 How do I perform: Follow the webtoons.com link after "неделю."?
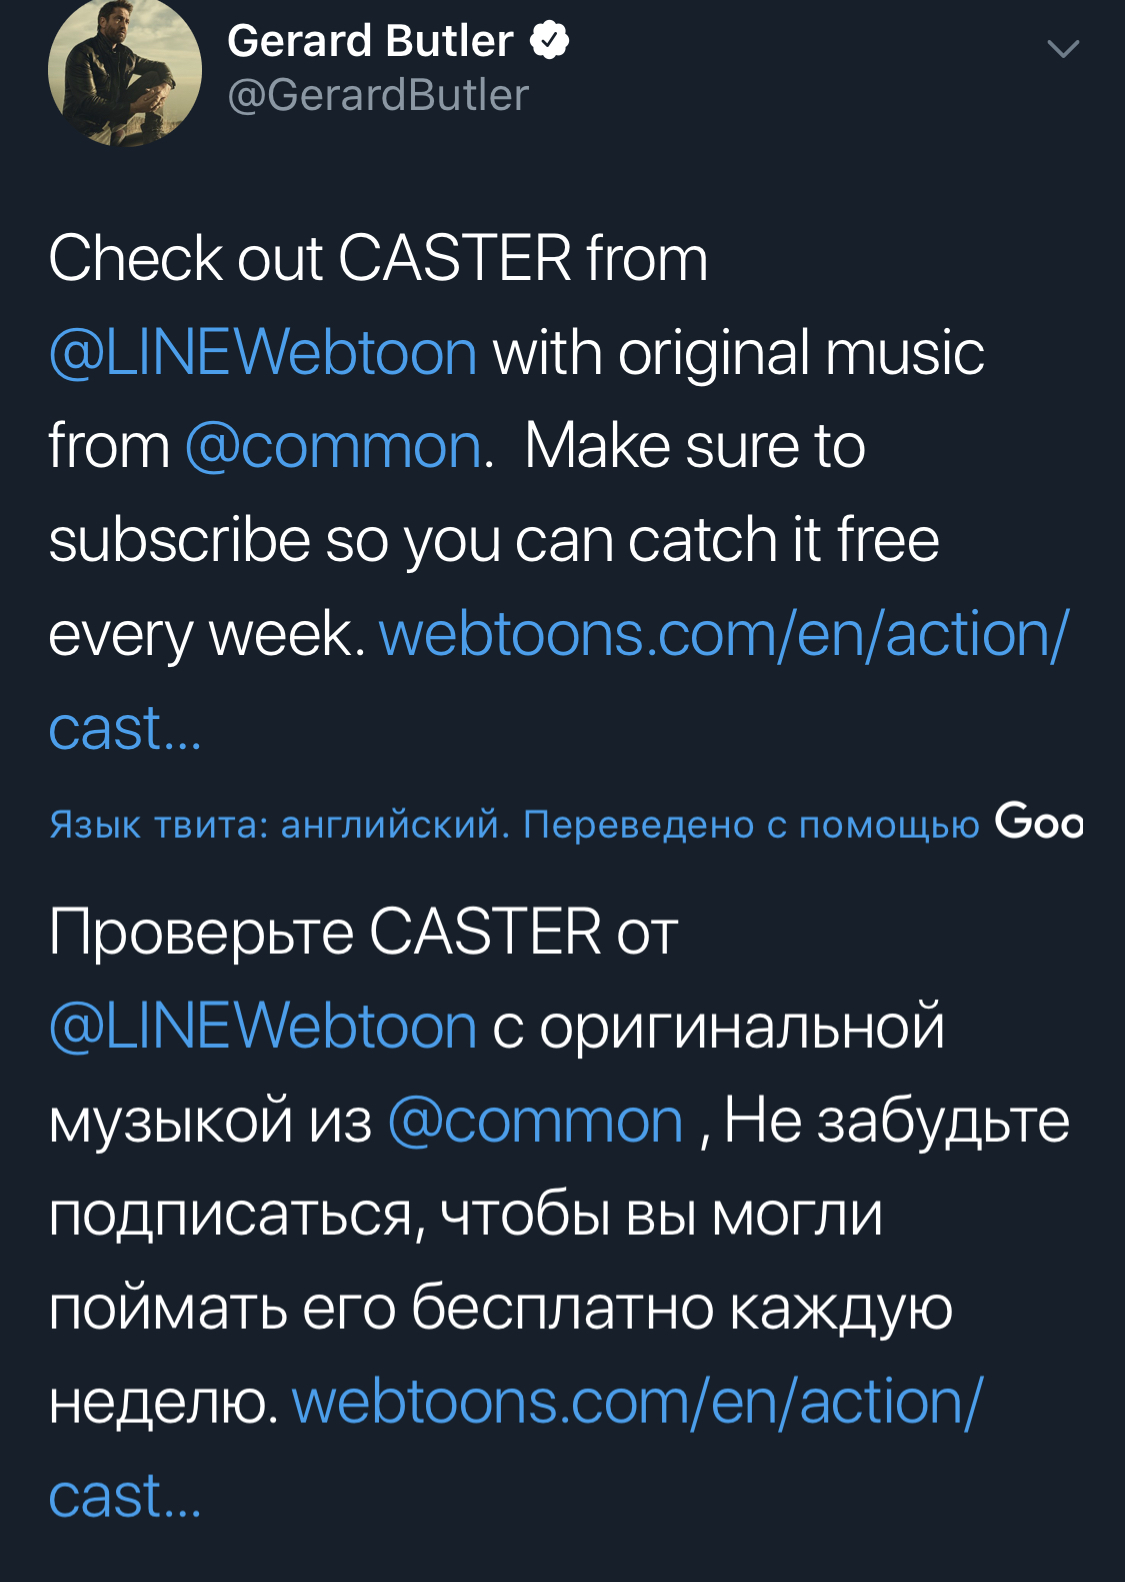[638, 1402]
